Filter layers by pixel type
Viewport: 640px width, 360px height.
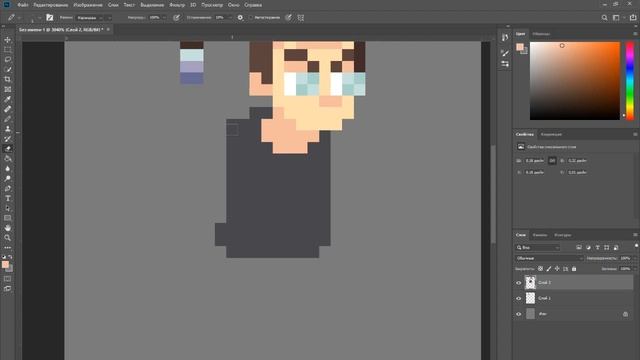(x=579, y=247)
